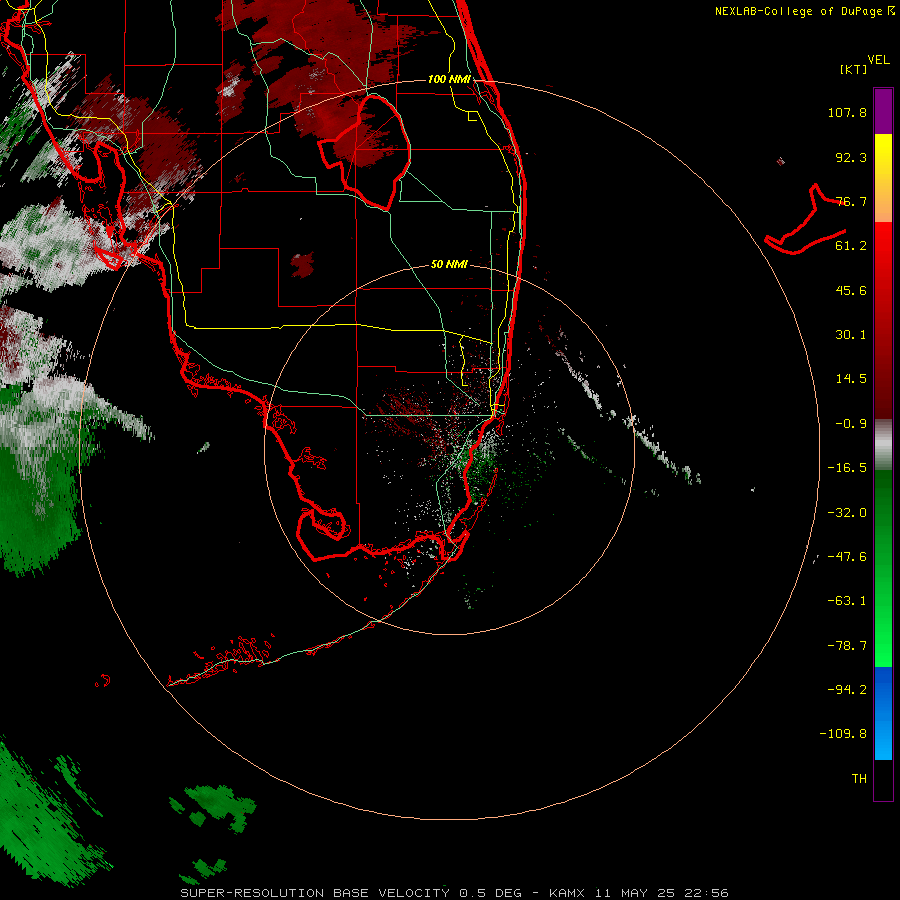This screenshot has height=900, width=900.
Task: Click the -32.0 velocity scale value
Action: (847, 513)
